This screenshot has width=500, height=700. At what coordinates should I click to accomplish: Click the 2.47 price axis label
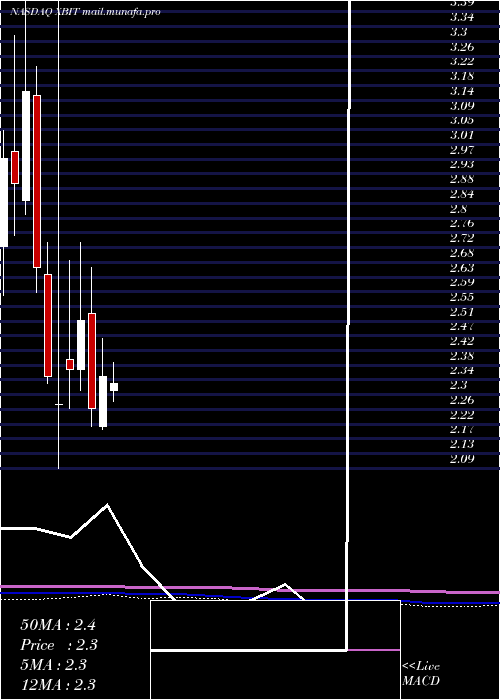(x=462, y=326)
